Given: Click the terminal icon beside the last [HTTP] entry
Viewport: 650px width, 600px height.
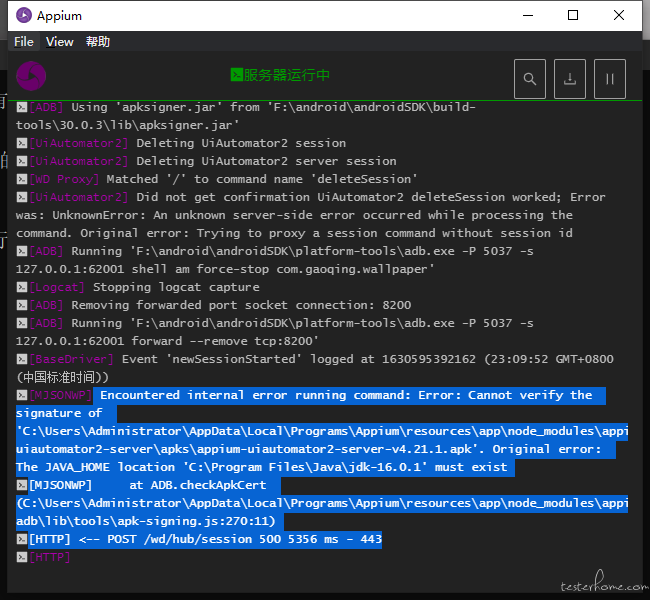Looking at the screenshot, I should pyautogui.click(x=22, y=557).
